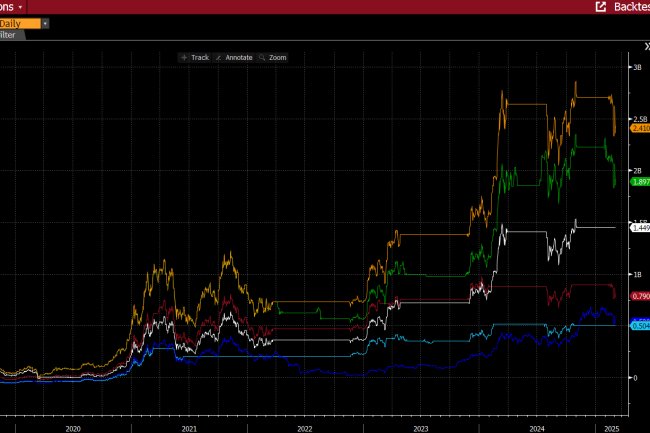
Task: Click the pop-out export icon in the red bar
Action: tap(601, 7)
